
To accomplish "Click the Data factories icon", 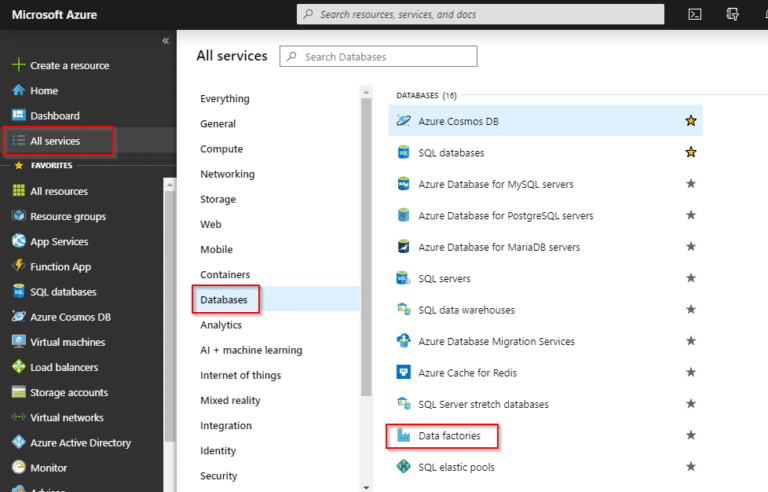I will pyautogui.click(x=404, y=436).
